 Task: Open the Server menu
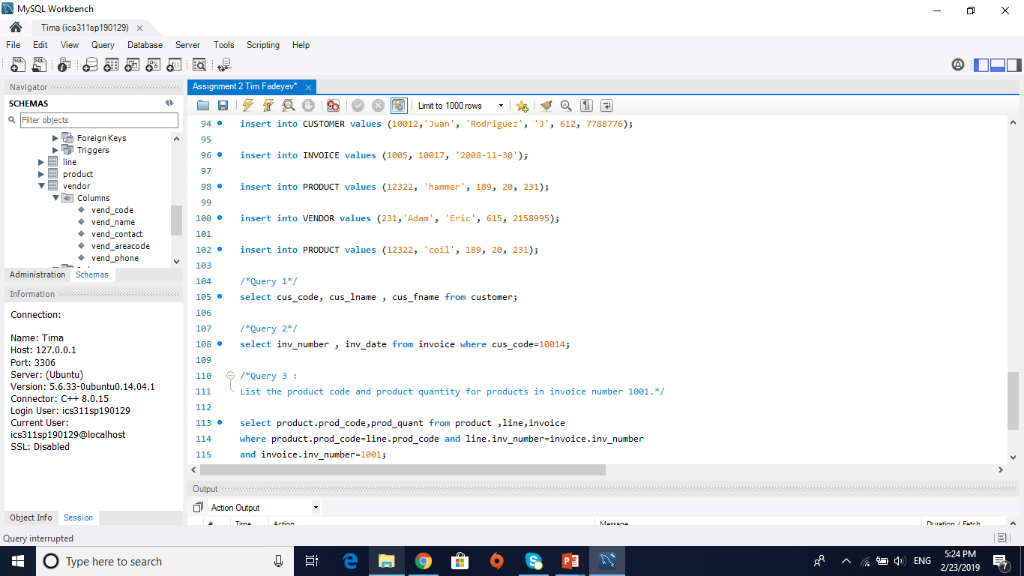click(x=187, y=45)
